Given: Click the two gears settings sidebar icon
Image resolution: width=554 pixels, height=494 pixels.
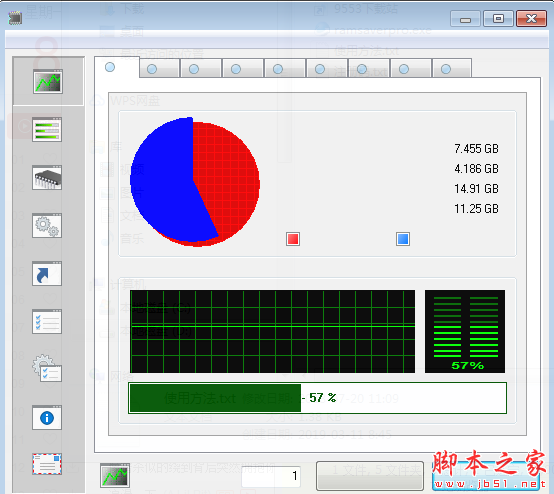Looking at the screenshot, I should point(47,225).
